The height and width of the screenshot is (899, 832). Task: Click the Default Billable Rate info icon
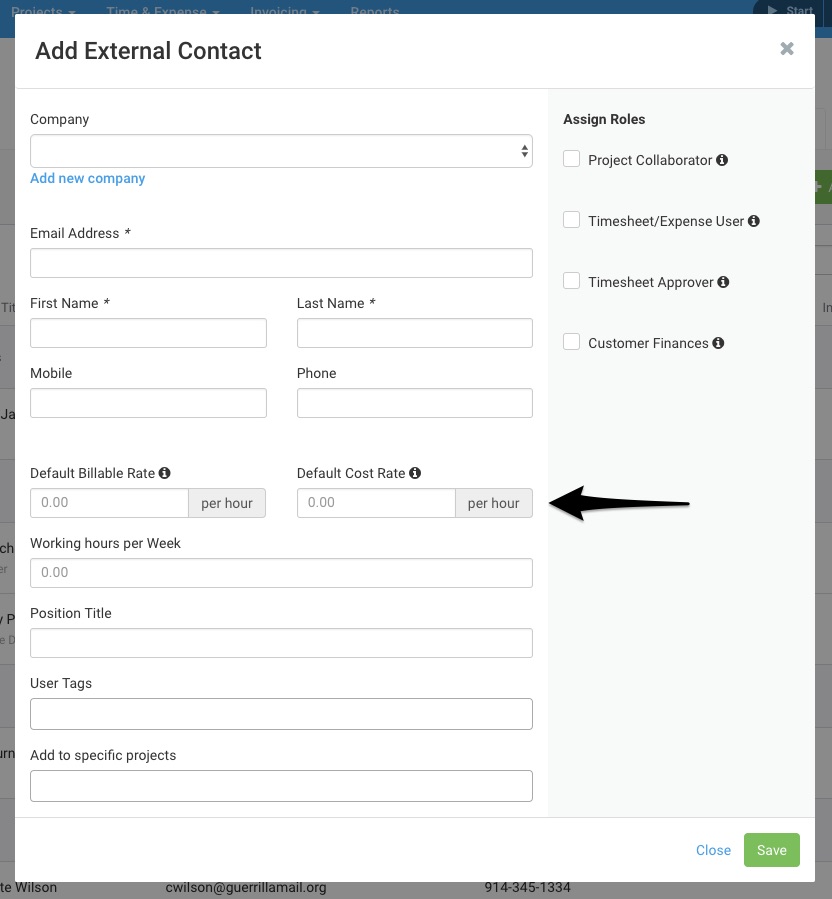tap(163, 473)
